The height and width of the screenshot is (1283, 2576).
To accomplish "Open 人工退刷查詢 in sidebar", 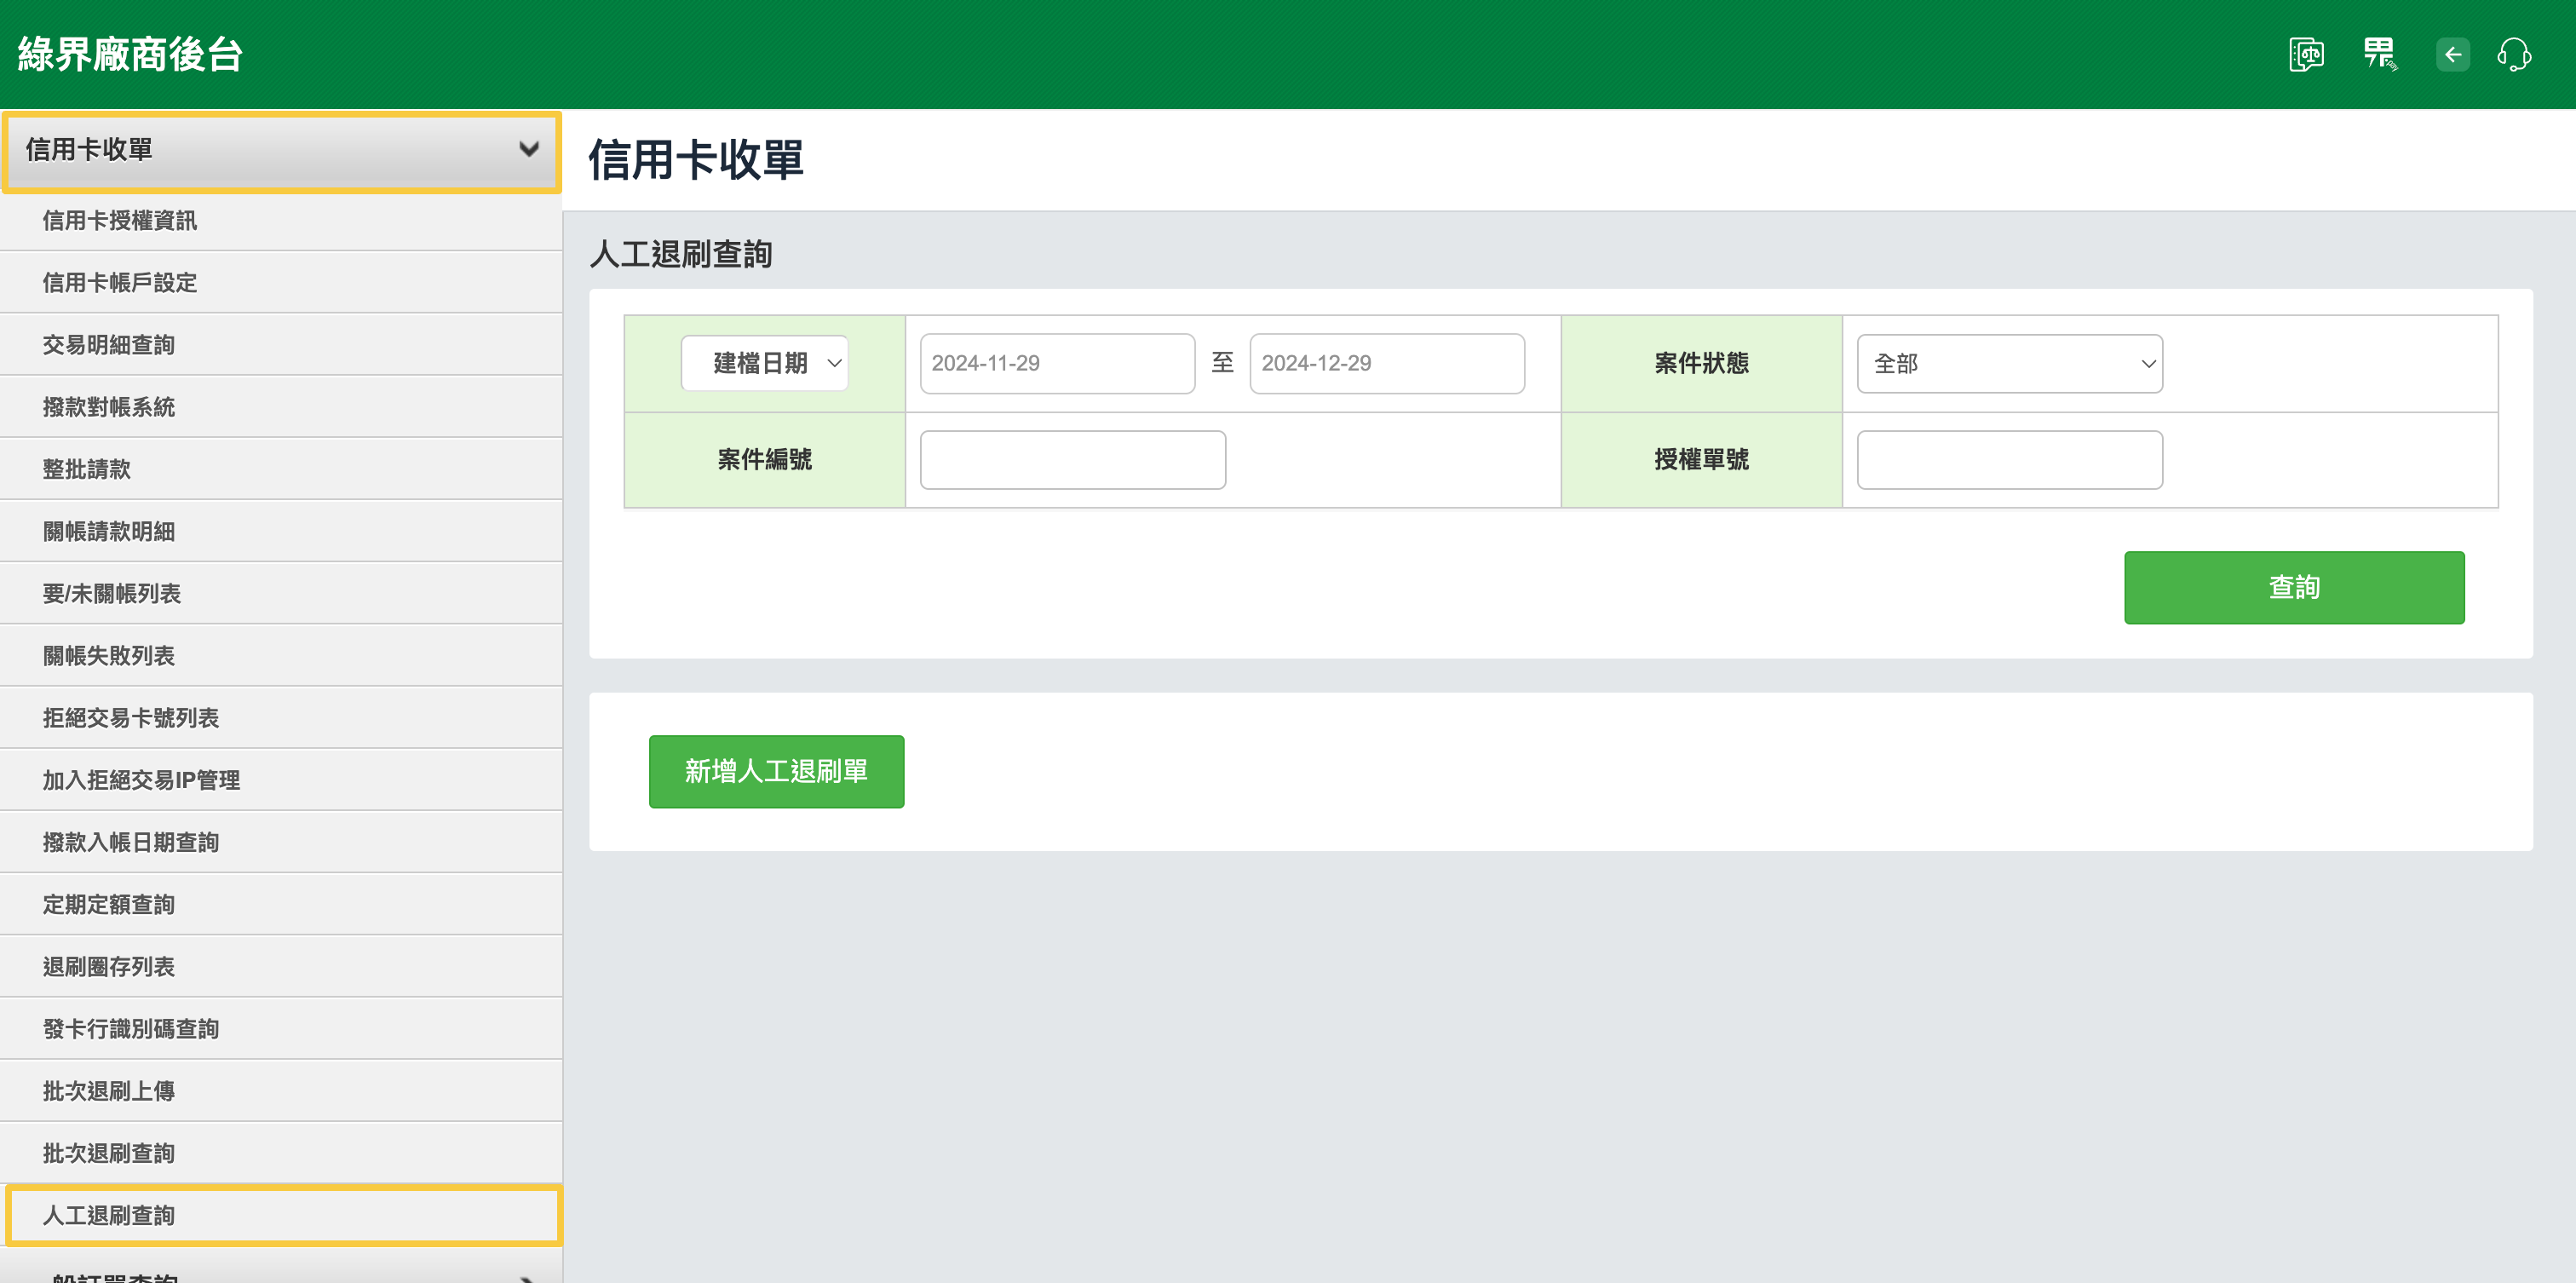I will click(x=109, y=1215).
